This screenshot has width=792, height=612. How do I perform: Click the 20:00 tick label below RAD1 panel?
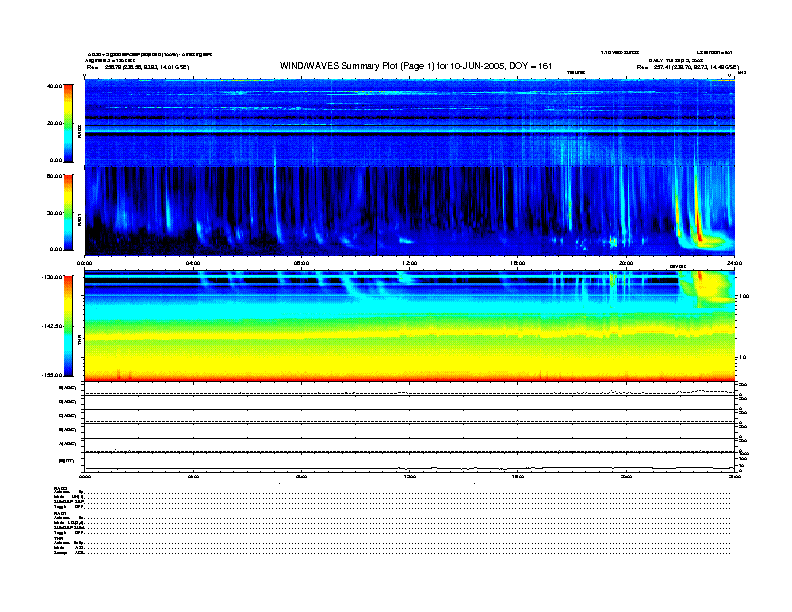pyautogui.click(x=626, y=263)
